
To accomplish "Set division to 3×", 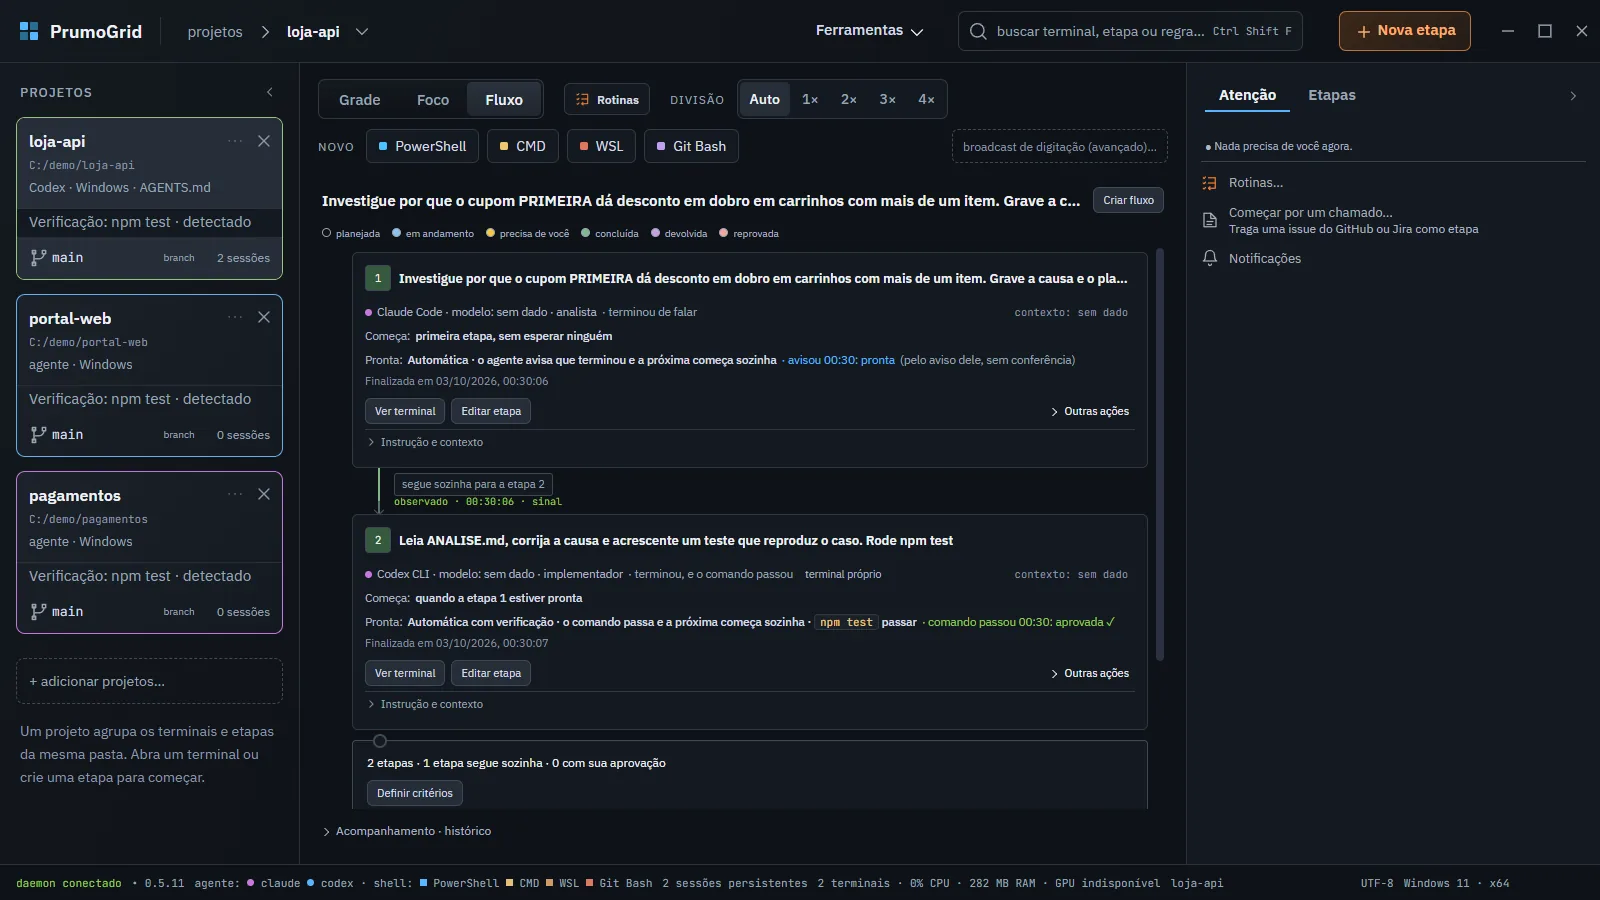I will tap(887, 99).
